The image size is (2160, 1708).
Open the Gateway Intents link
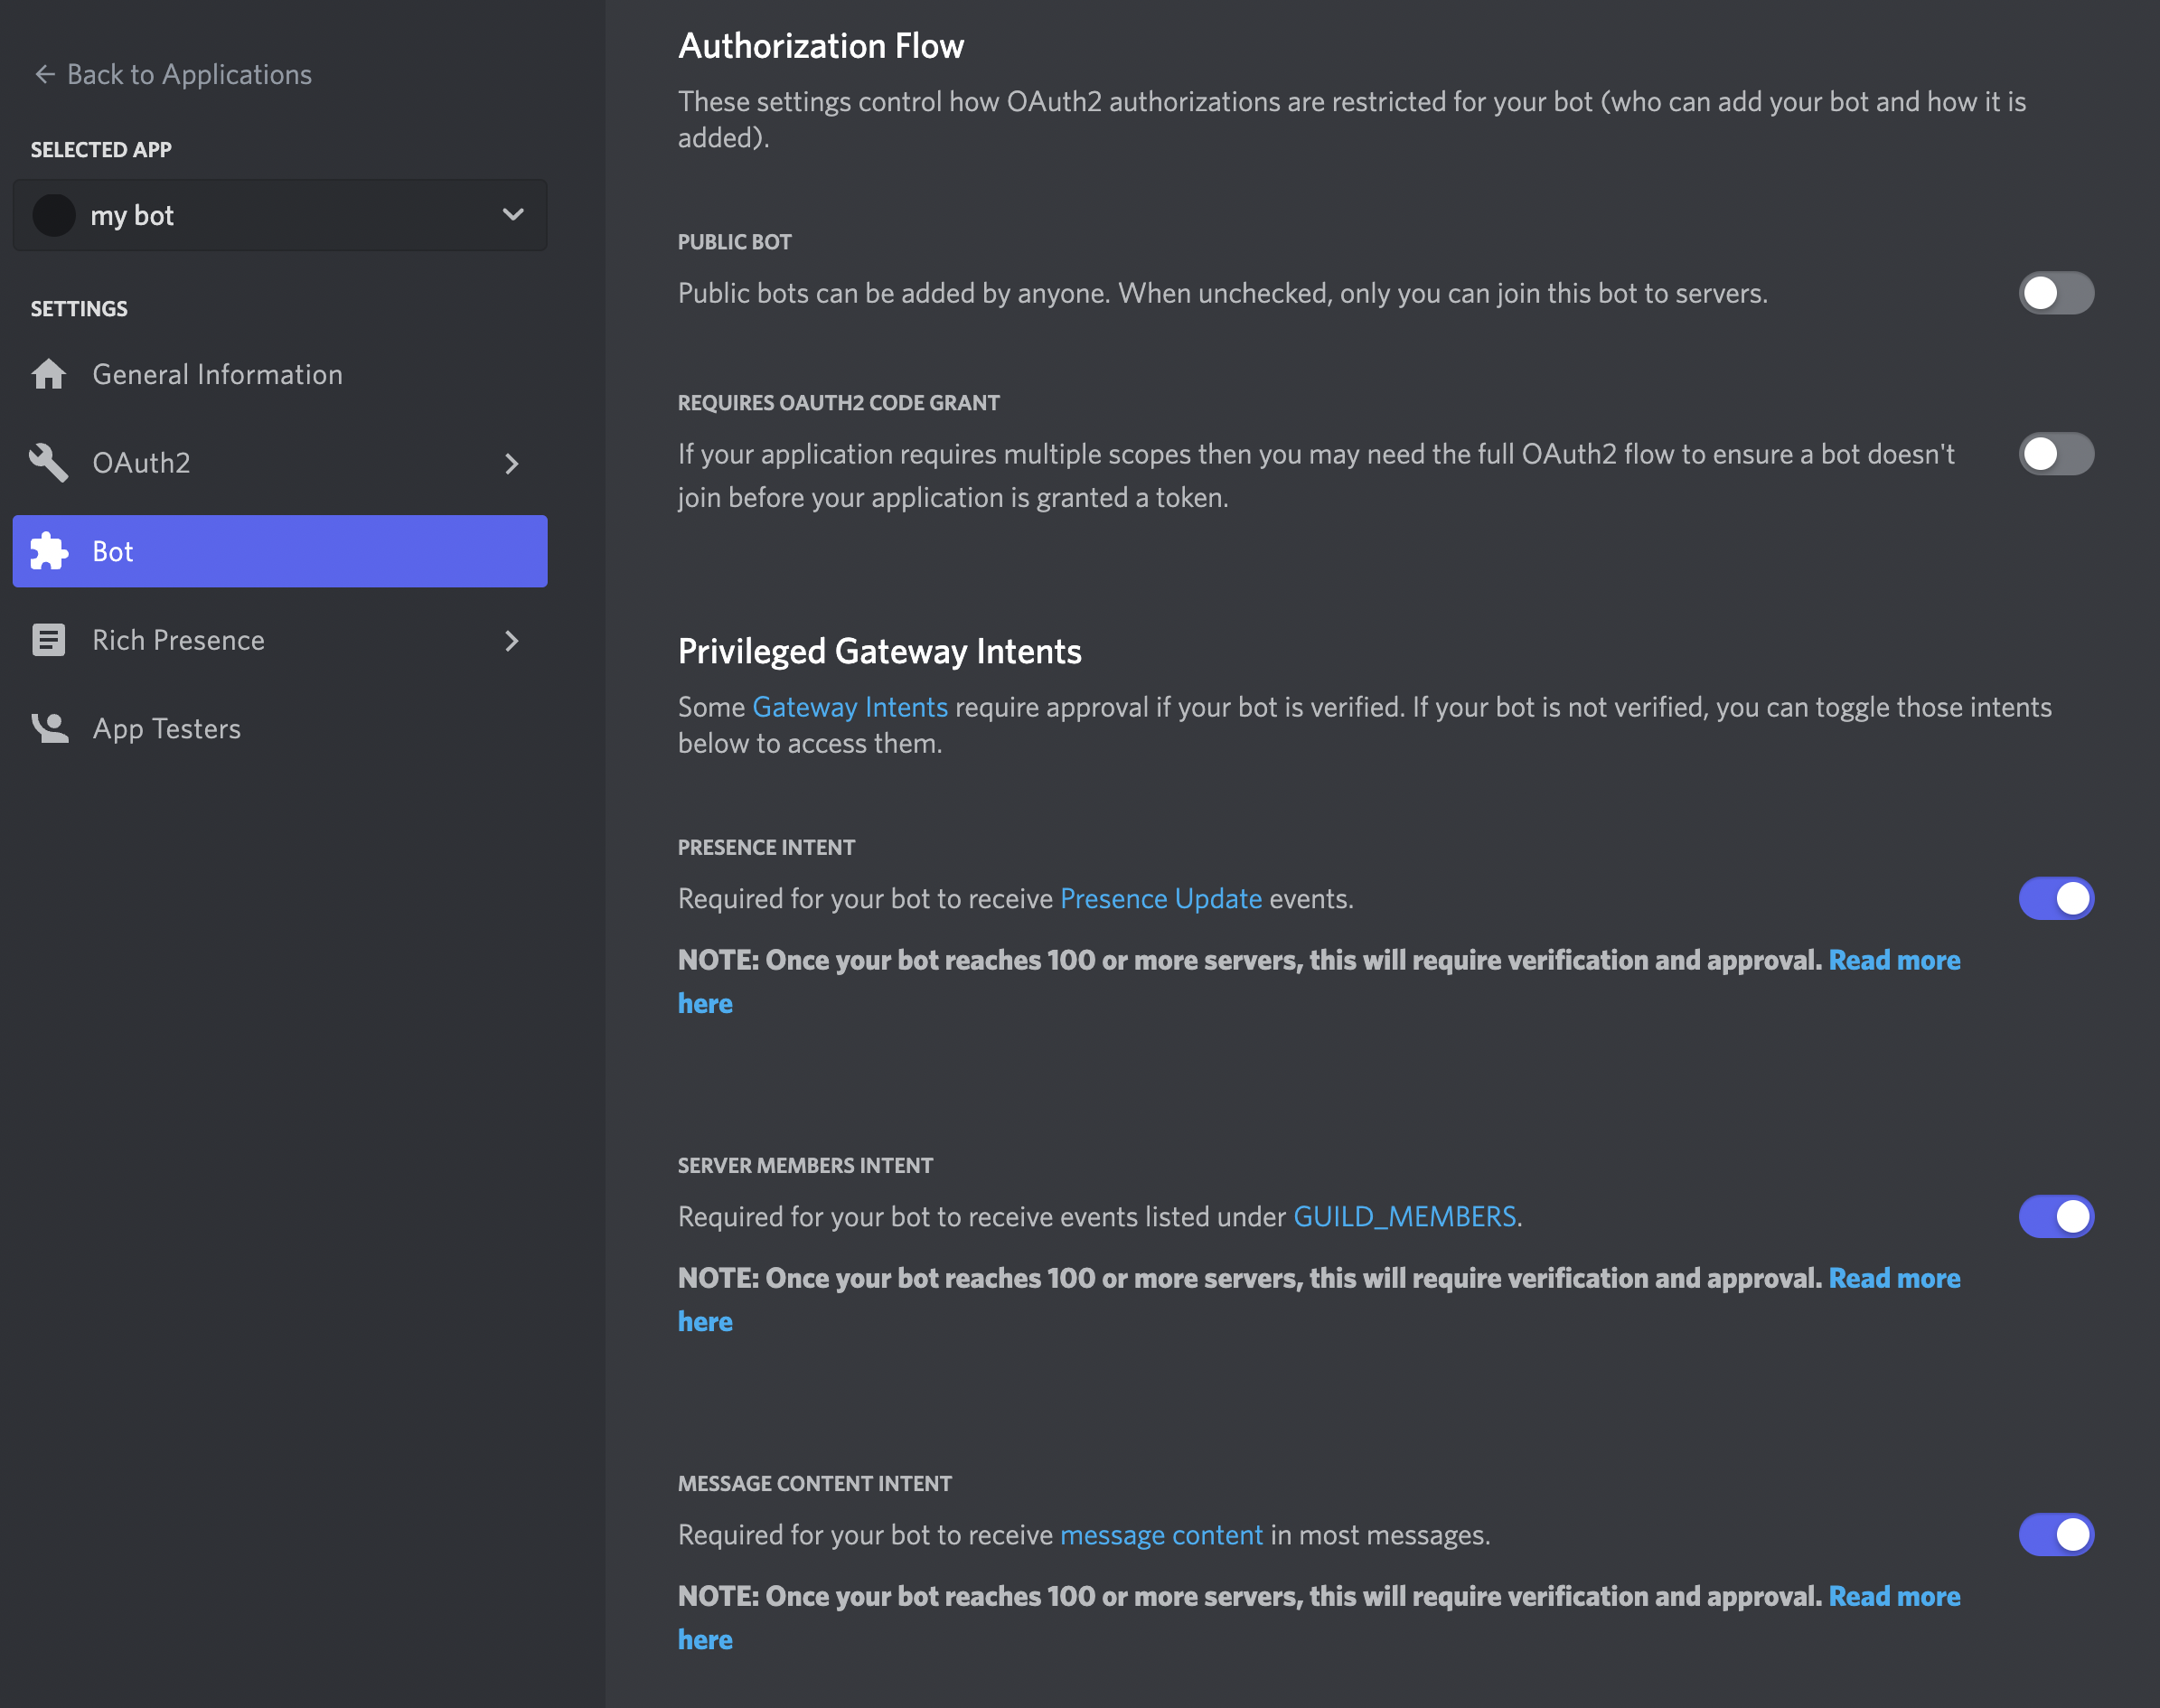pos(849,707)
